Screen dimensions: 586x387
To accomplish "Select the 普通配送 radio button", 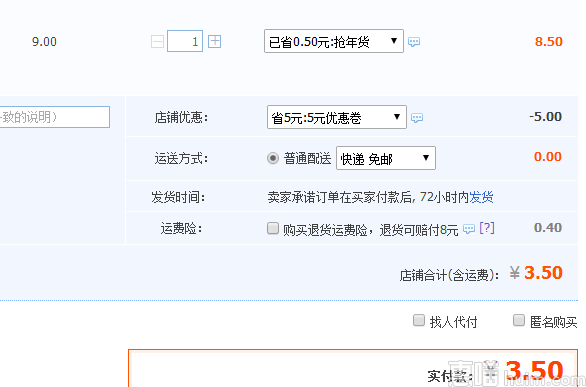I will pyautogui.click(x=273, y=158).
